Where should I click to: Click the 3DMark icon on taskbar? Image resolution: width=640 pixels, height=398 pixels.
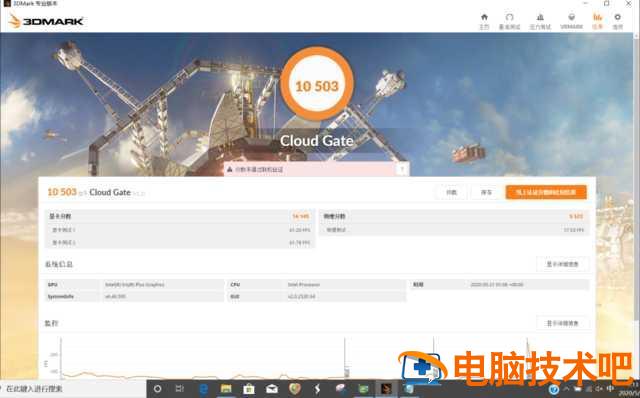pos(386,389)
